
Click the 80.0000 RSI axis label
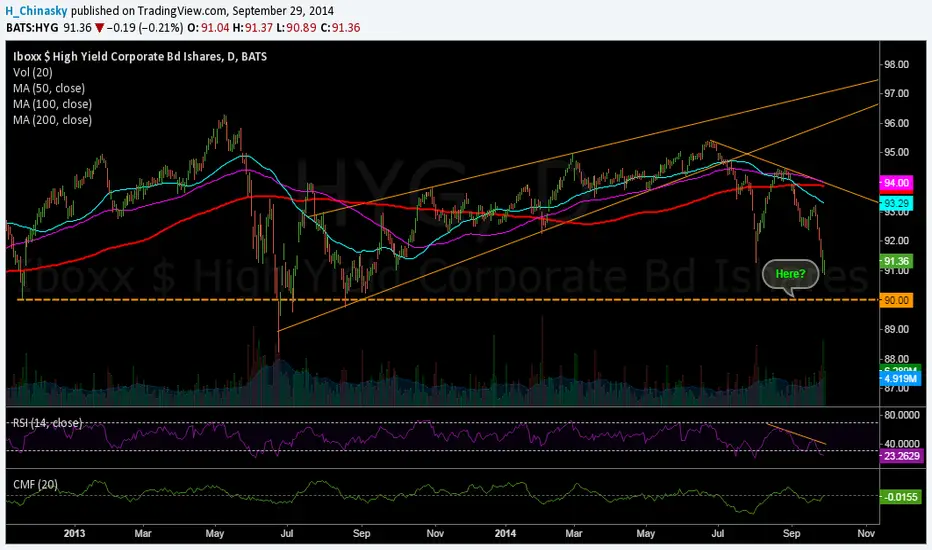(x=902, y=415)
